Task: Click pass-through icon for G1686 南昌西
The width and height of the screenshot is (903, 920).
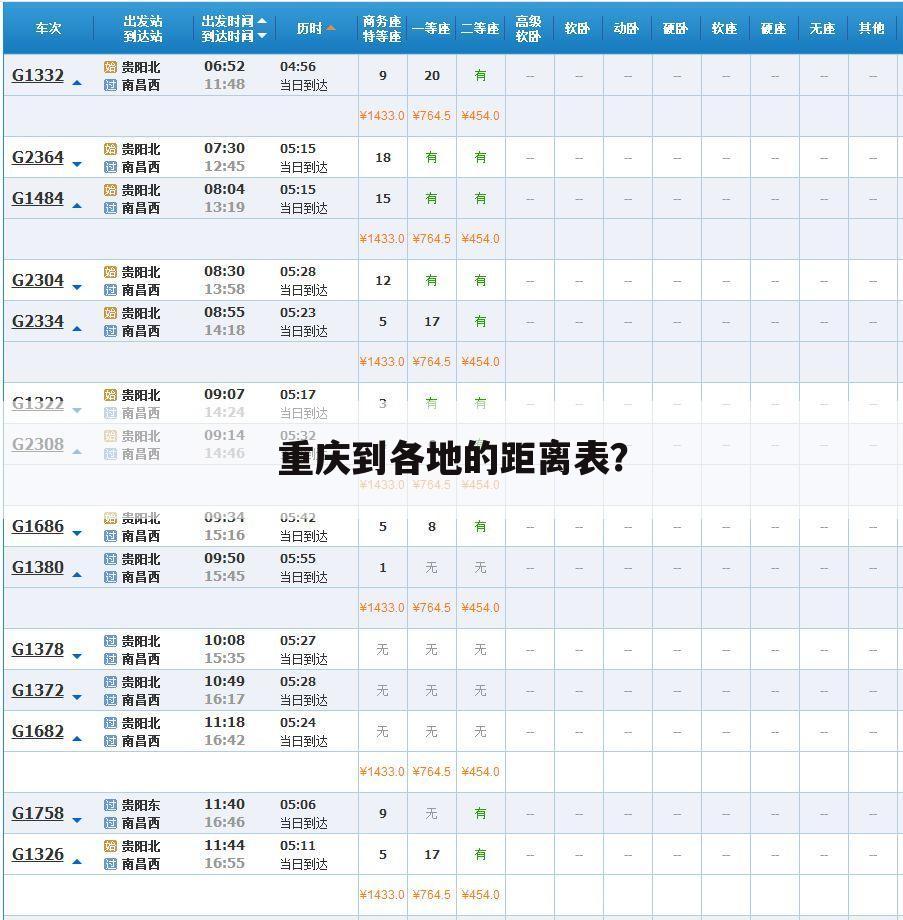Action: (x=110, y=536)
